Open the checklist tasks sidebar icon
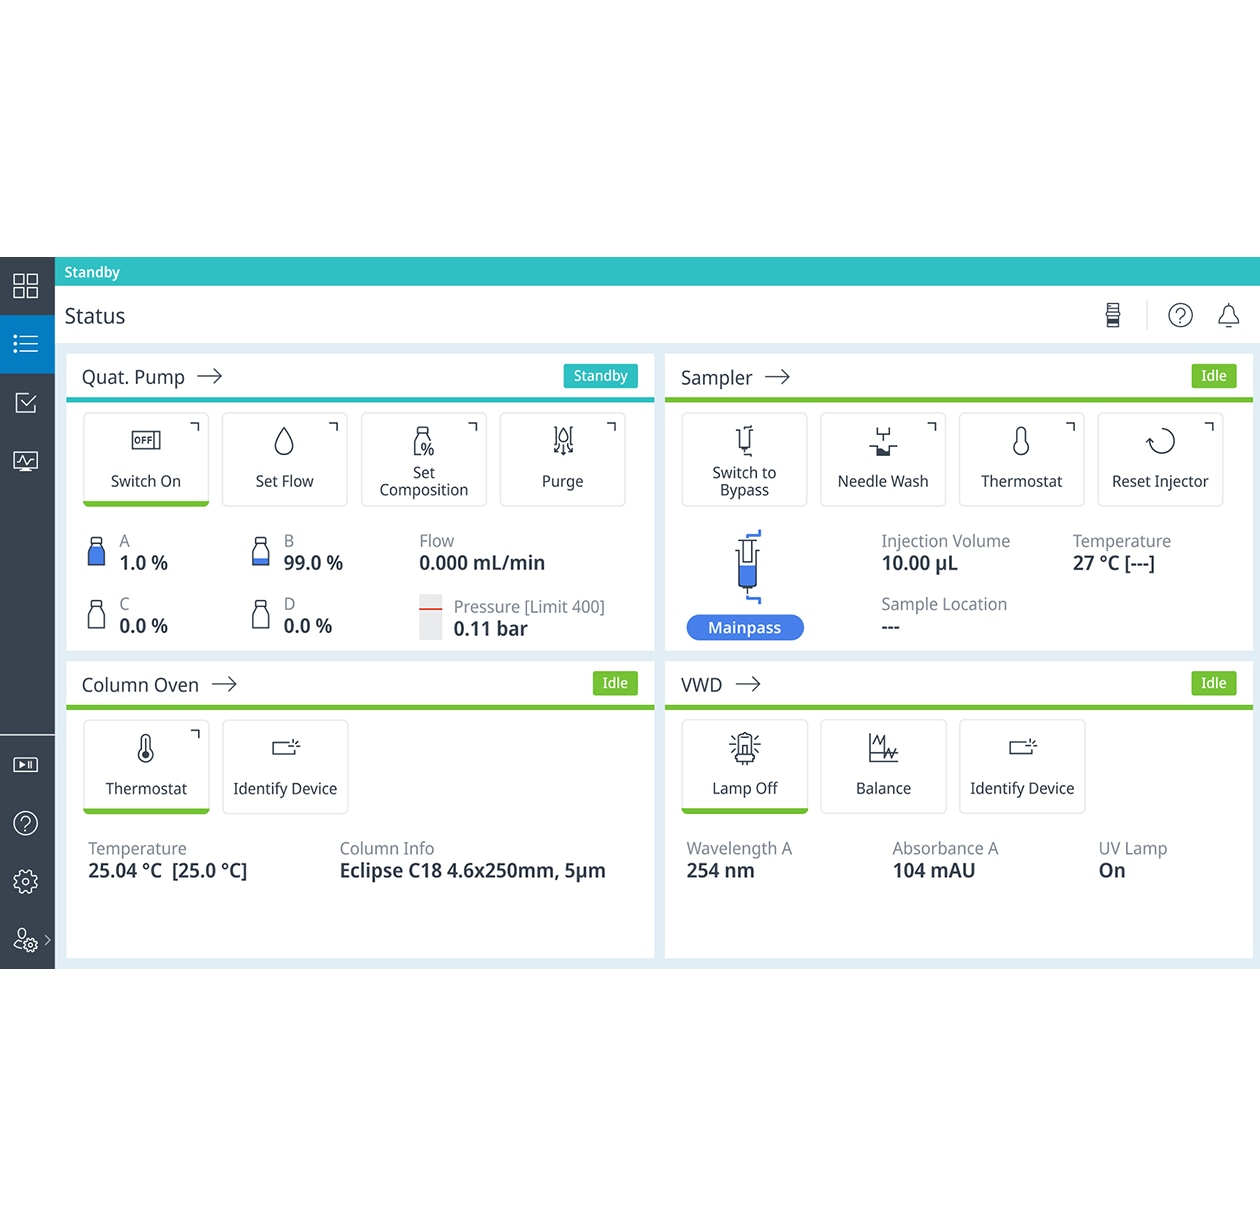 pyautogui.click(x=26, y=403)
